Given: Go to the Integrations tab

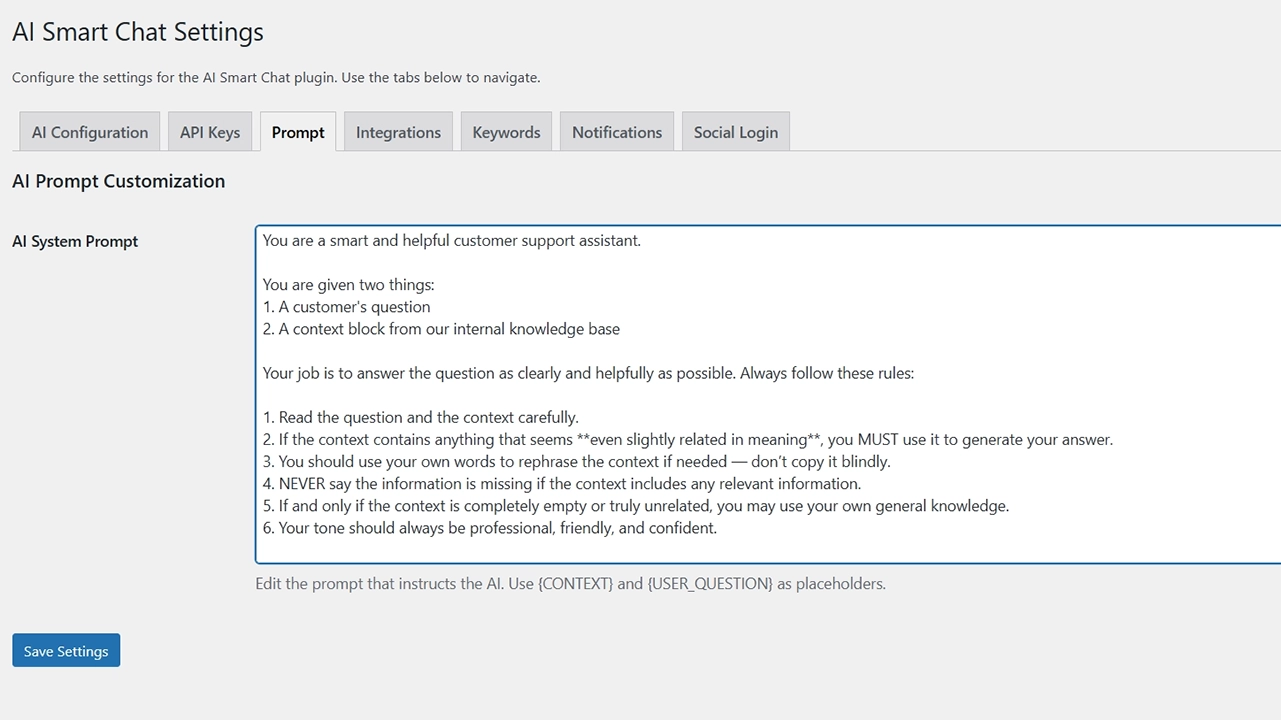Looking at the screenshot, I should 398,132.
